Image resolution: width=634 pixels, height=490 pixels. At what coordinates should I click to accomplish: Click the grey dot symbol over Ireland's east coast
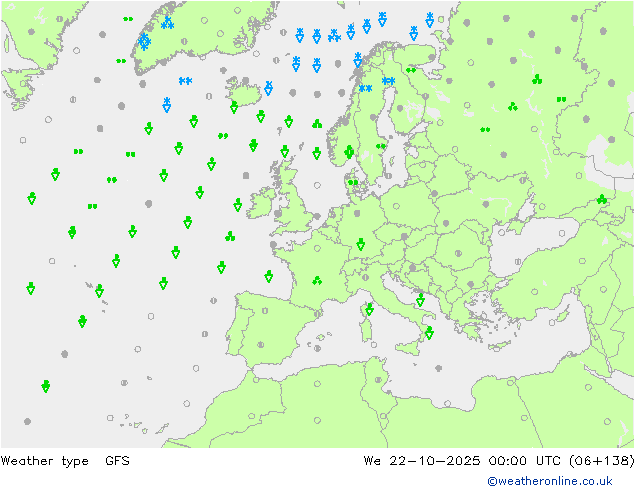pyautogui.click(x=278, y=213)
